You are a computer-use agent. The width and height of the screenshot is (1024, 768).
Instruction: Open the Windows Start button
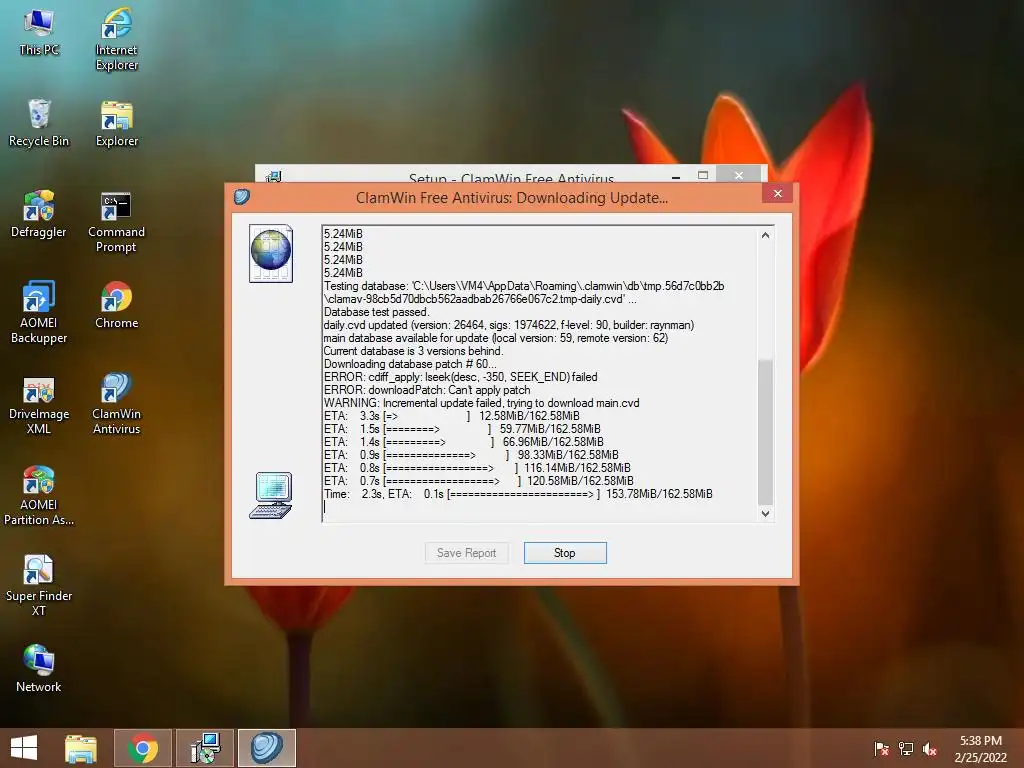click(24, 748)
